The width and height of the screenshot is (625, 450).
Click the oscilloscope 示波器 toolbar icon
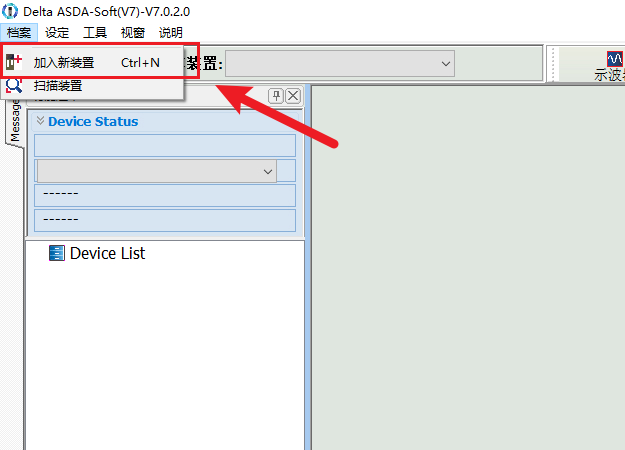[614, 60]
